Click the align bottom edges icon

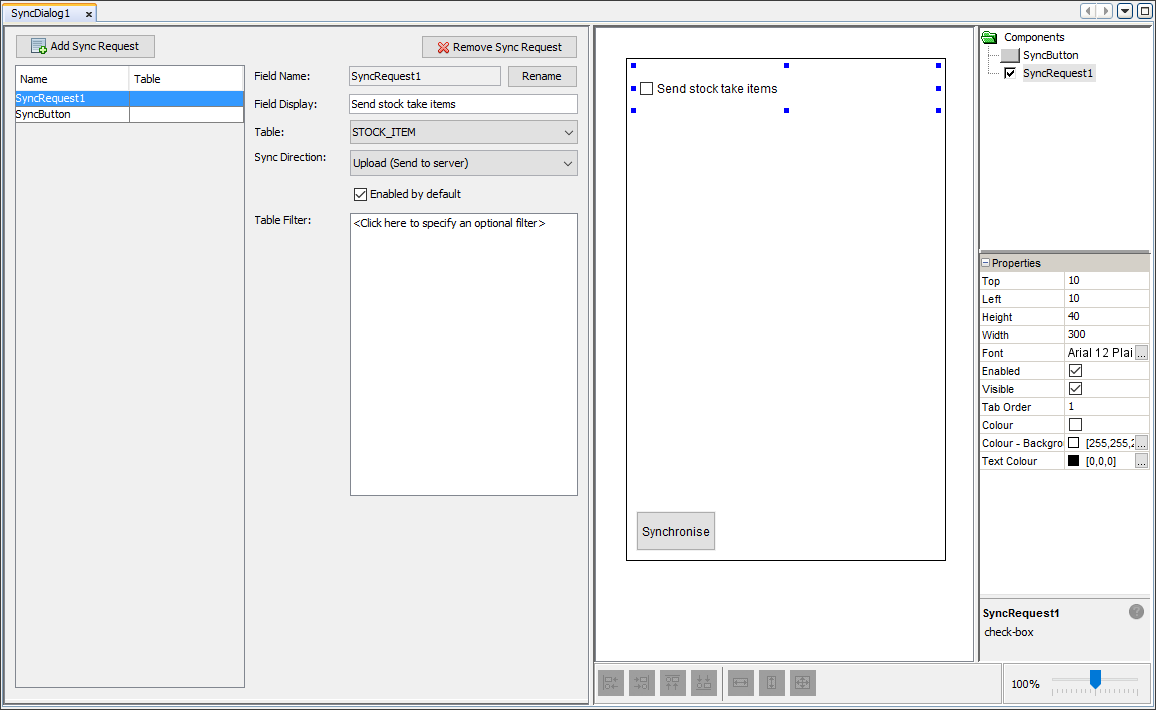point(703,683)
